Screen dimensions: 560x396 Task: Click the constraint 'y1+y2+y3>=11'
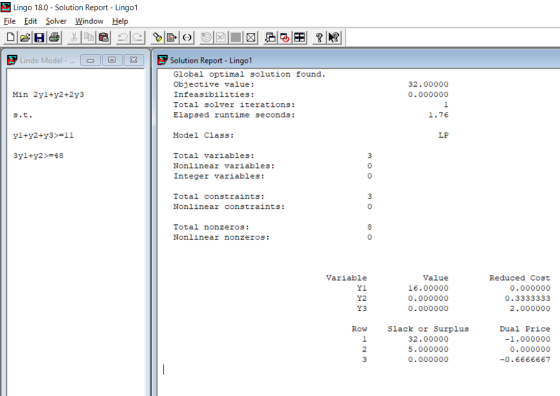point(43,135)
